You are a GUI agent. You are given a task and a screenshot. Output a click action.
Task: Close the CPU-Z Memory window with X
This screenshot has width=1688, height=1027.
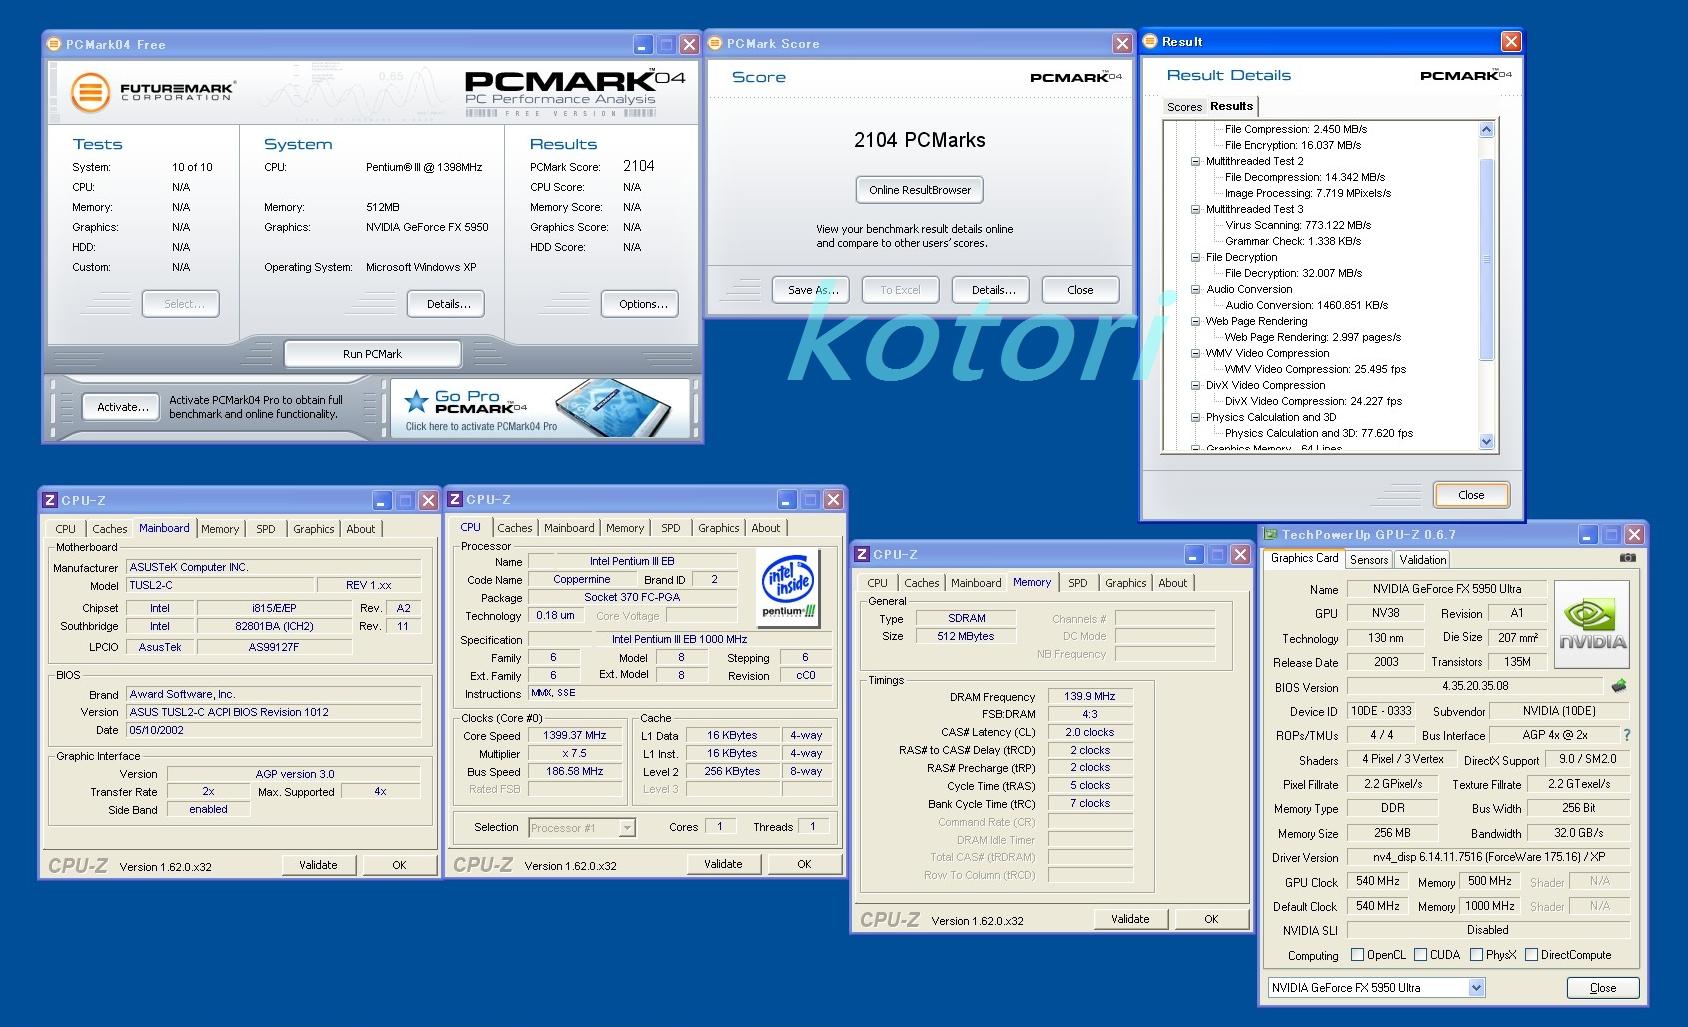tap(1240, 554)
